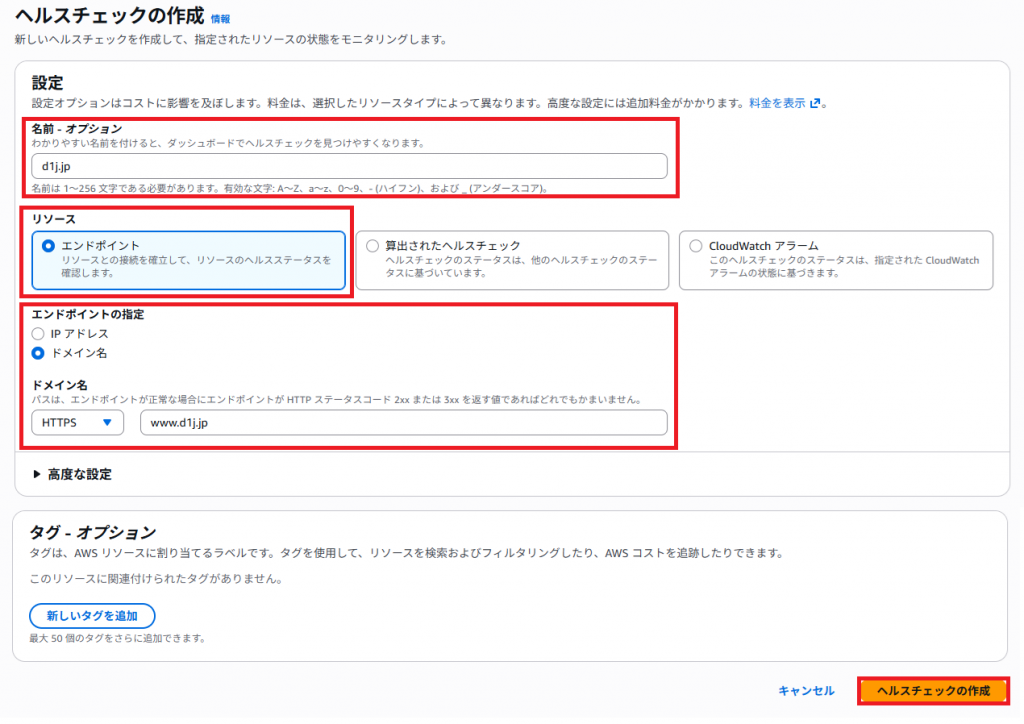The image size is (1024, 724).
Task: Select the エンドポイント resource option
Action: point(48,246)
